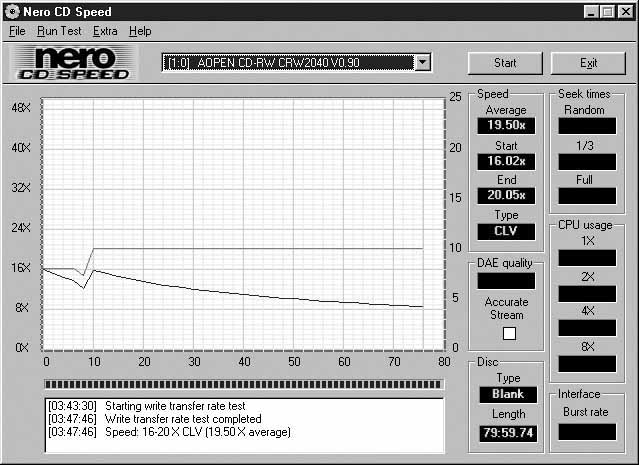The width and height of the screenshot is (639, 465).
Task: Click the Average speed value 19.50x
Action: click(x=506, y=125)
